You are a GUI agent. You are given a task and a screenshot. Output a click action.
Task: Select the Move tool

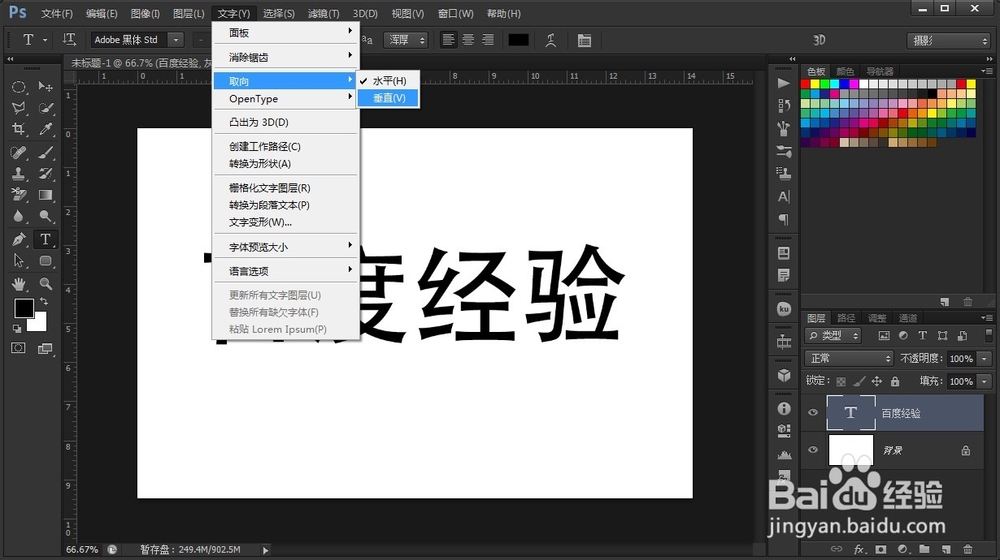(x=45, y=87)
